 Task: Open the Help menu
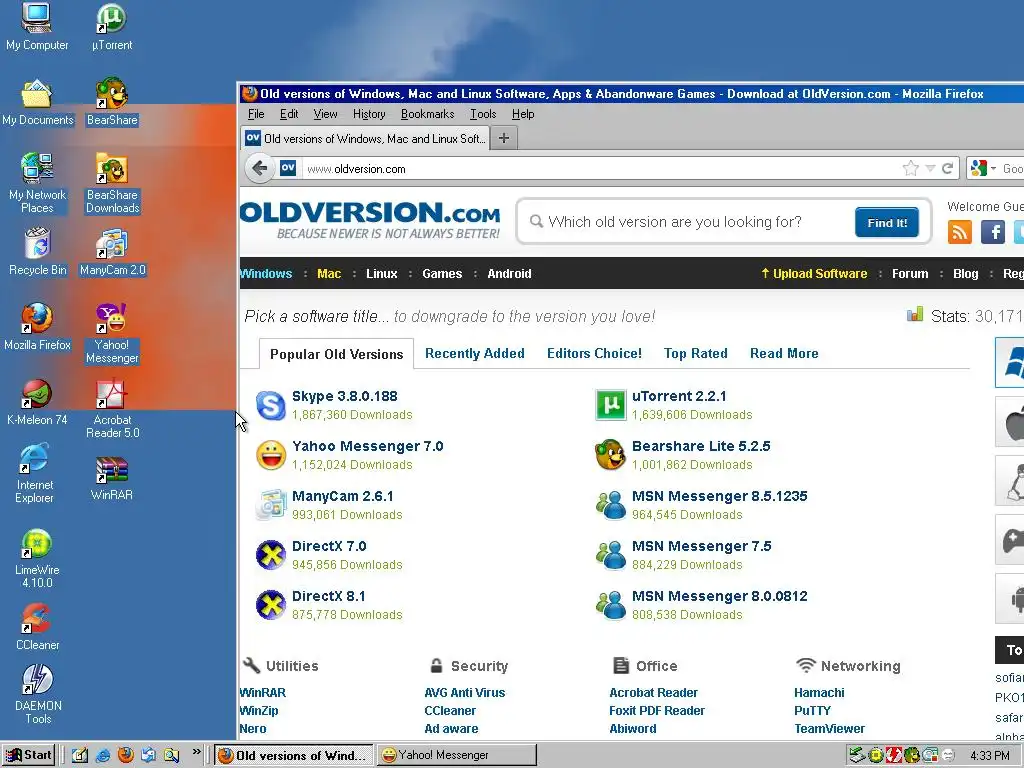click(522, 114)
